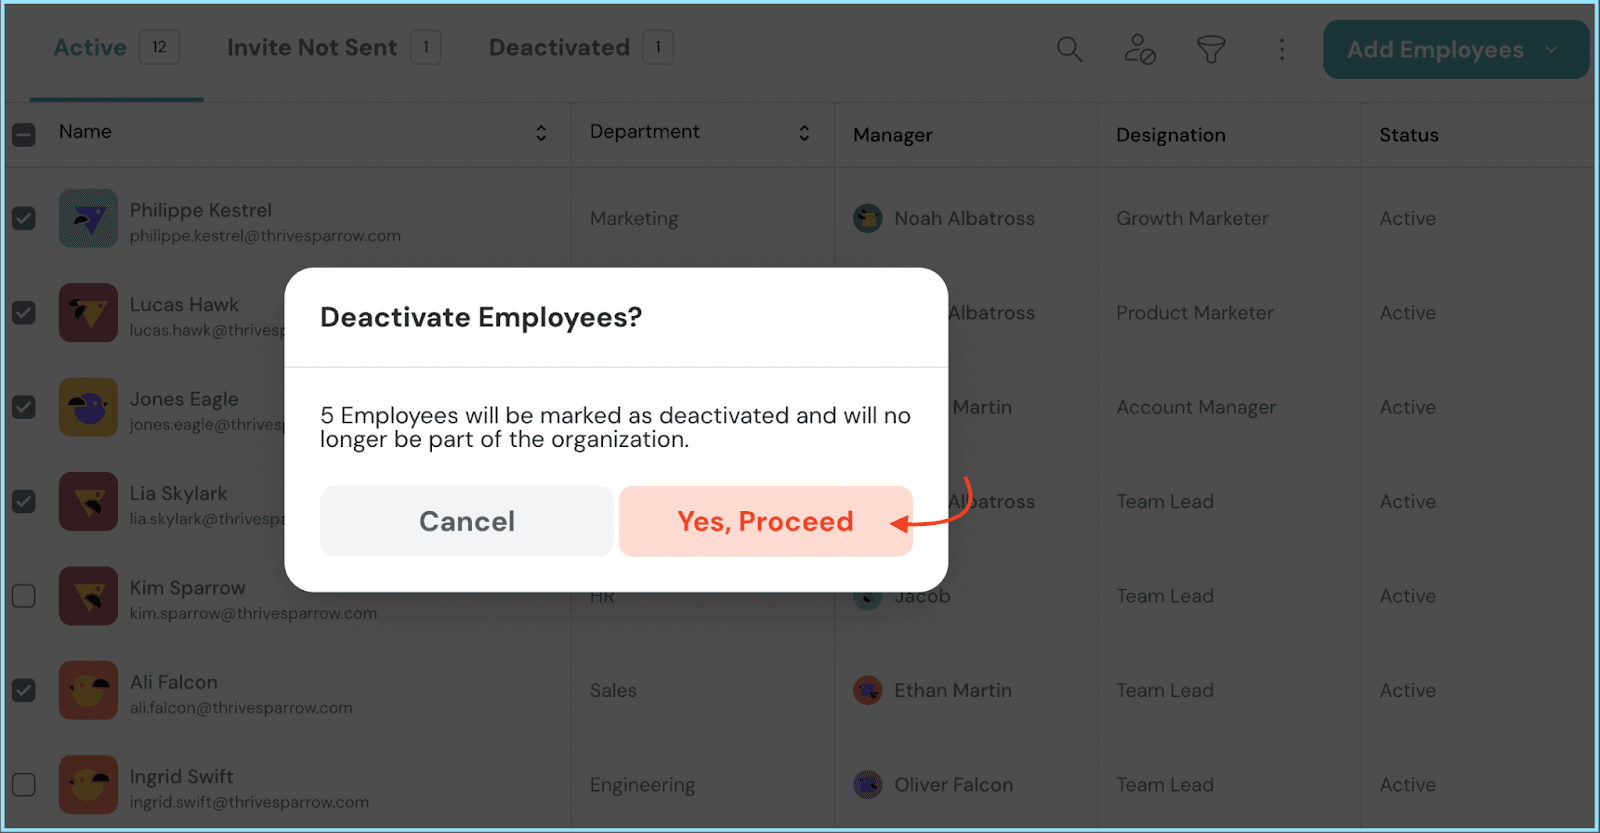Toggle the select-all header checkbox
This screenshot has height=833, width=1600.
(x=24, y=134)
